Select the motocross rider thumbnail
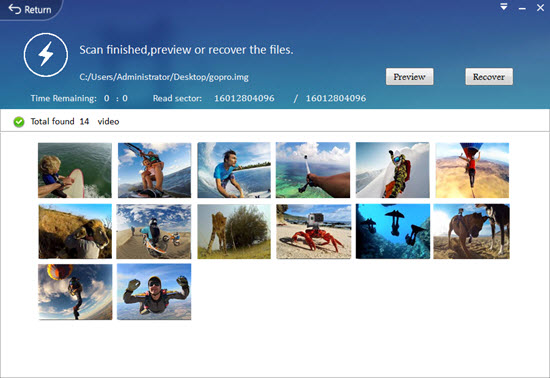Viewport: 550px width, 378px height. [154, 231]
